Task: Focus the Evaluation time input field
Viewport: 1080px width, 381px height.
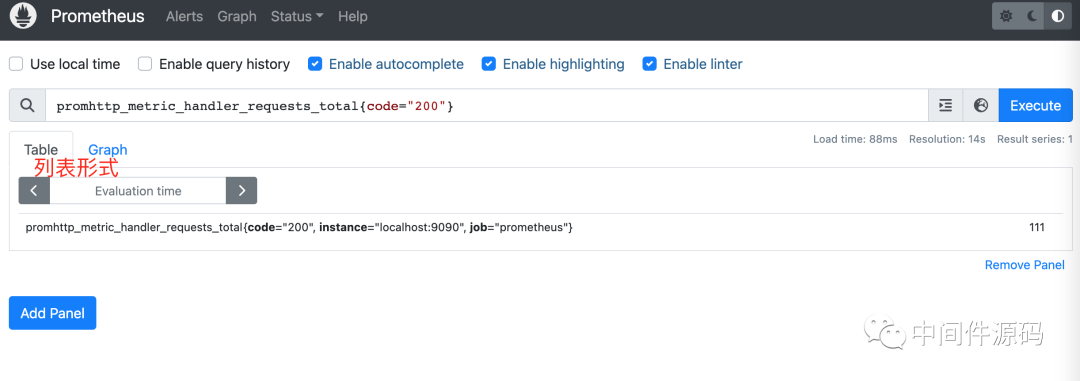Action: coord(138,191)
